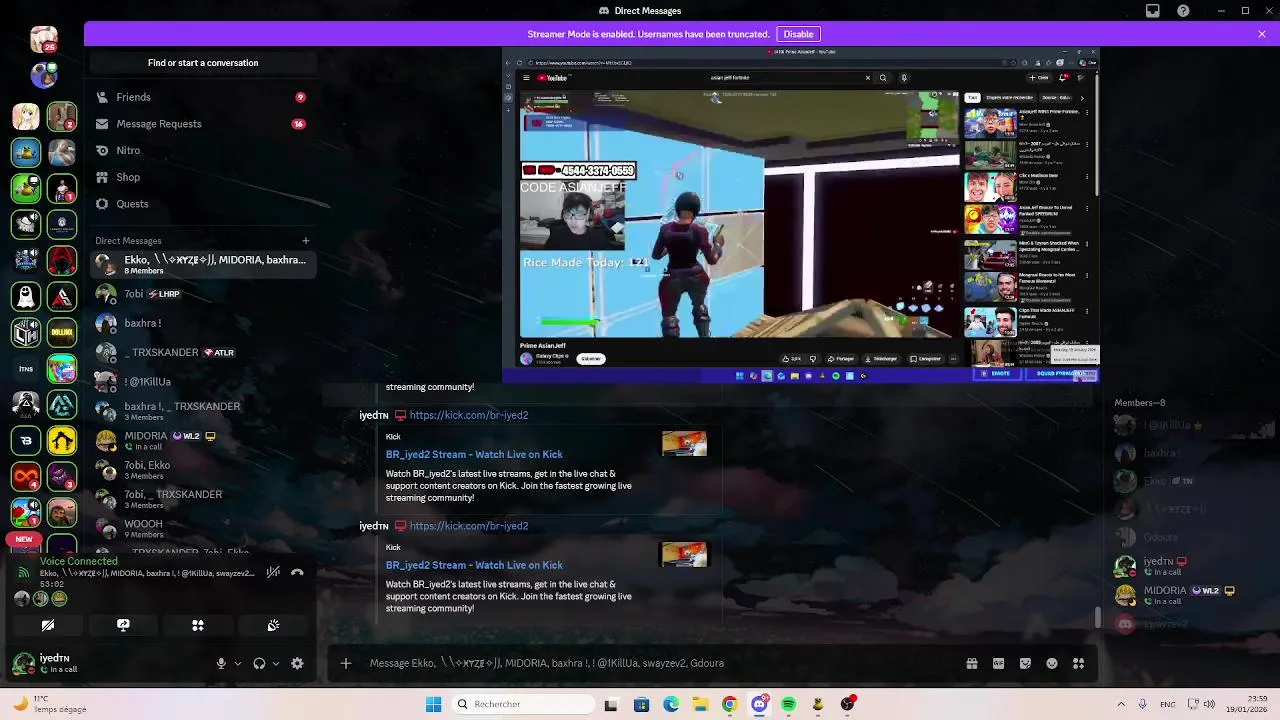Click the plus attach button in message bar
Viewport: 1280px width, 720px height.
tap(346, 663)
